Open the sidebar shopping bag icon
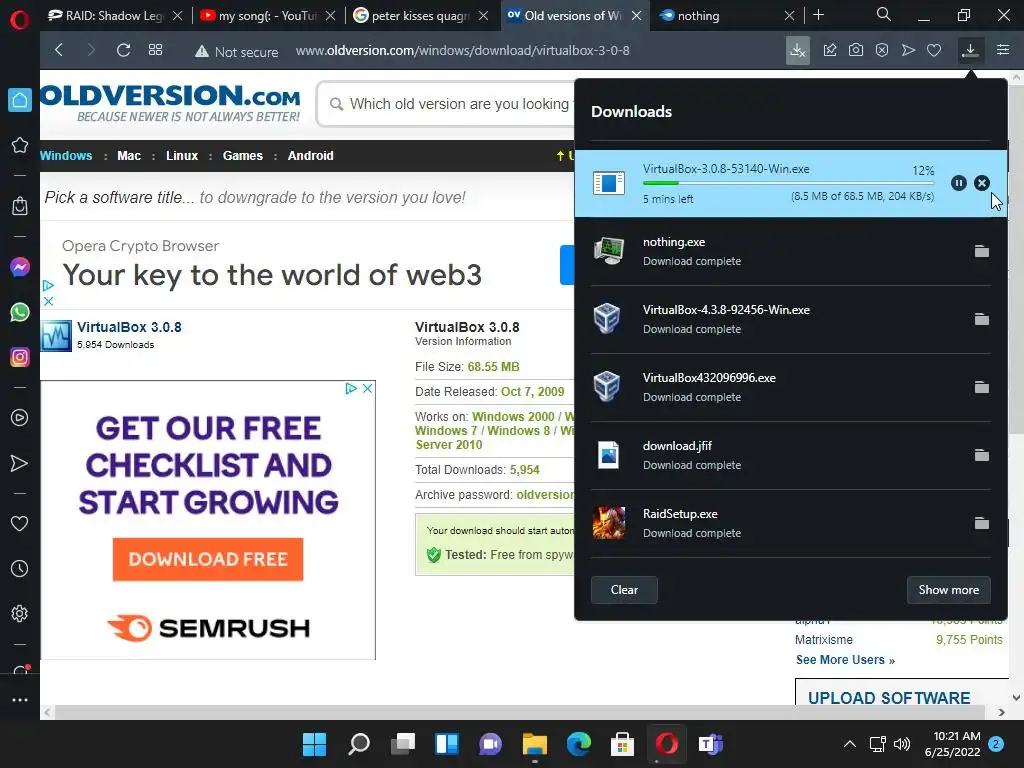The height and width of the screenshot is (768, 1024). point(20,206)
